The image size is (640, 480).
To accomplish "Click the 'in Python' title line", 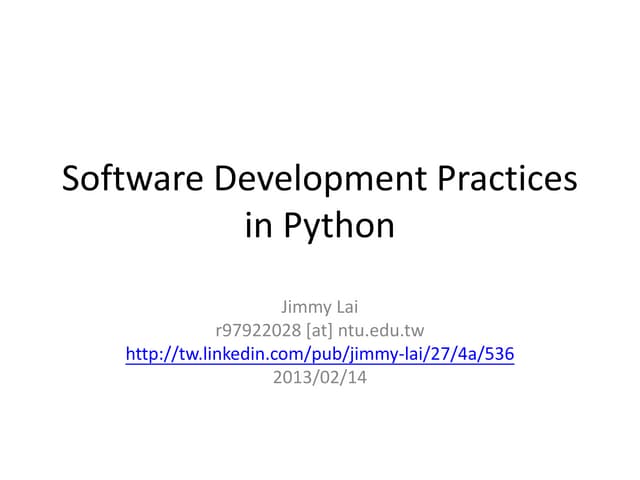I will pyautogui.click(x=320, y=225).
